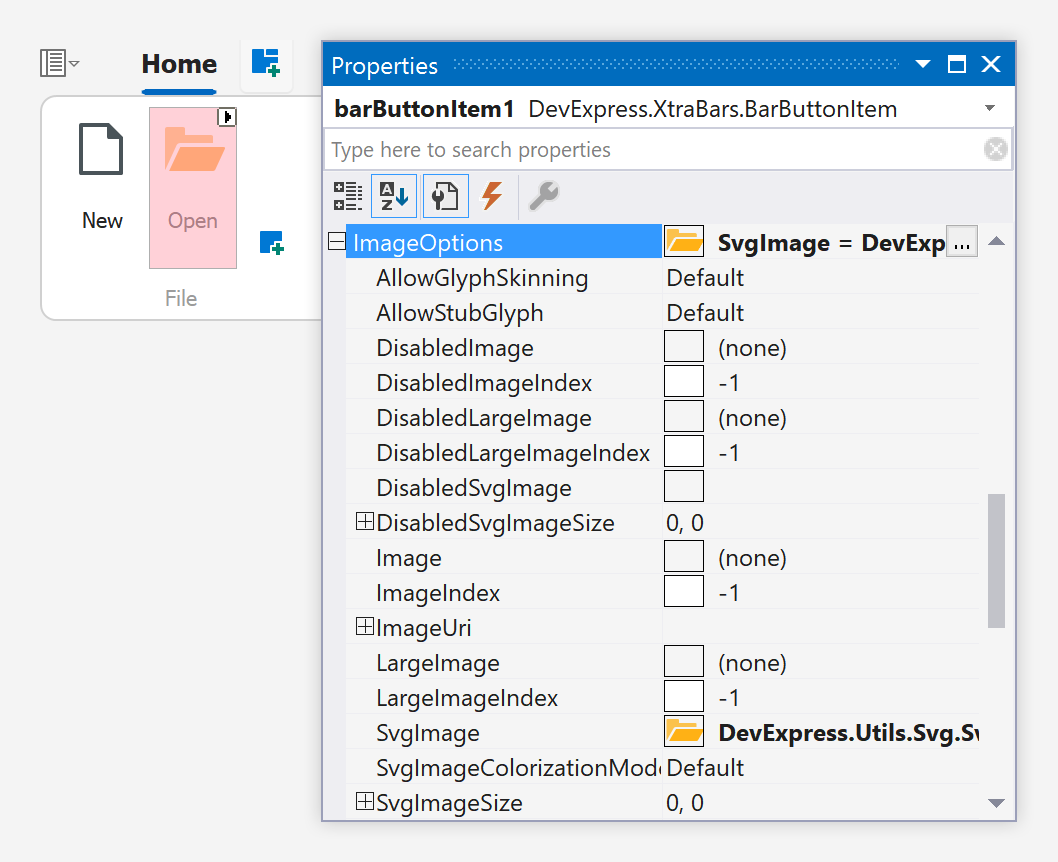1058x862 pixels.
Task: Expand the DisabledSvgImageSize property
Action: [x=365, y=522]
